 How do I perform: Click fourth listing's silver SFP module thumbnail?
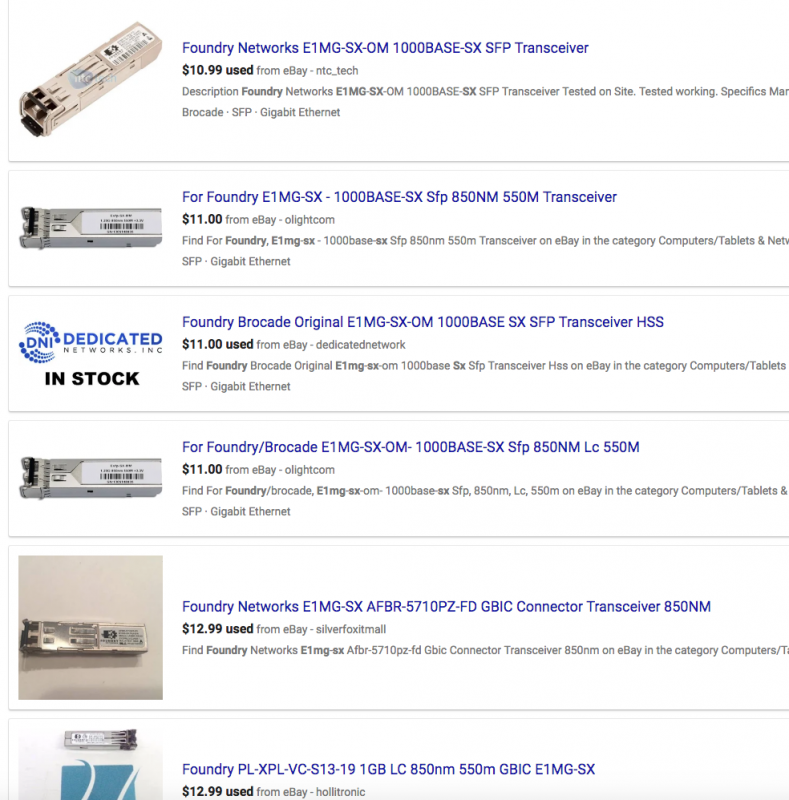coord(91,478)
